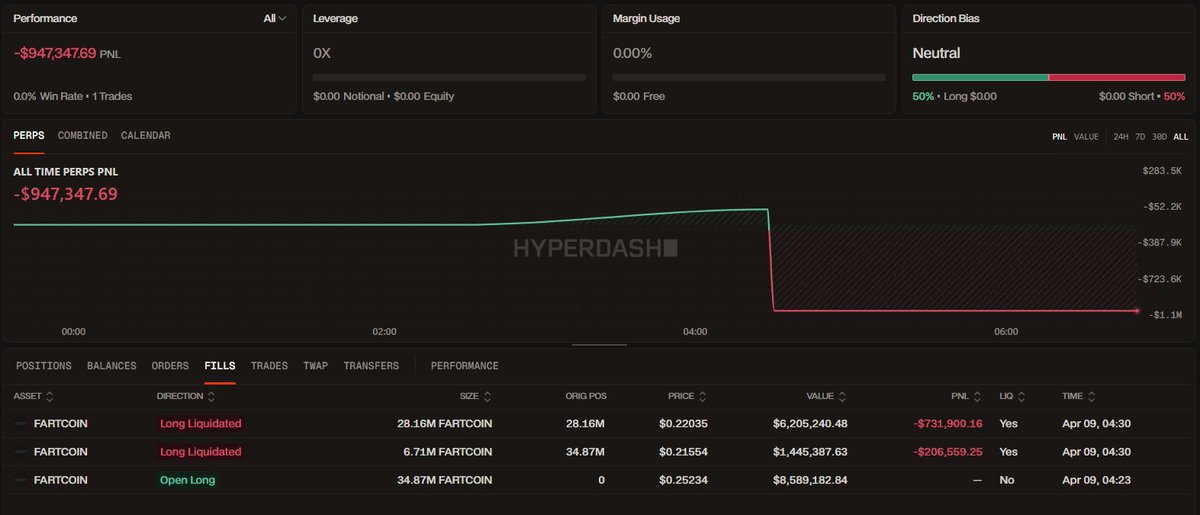The height and width of the screenshot is (515, 1200).
Task: Set chart range to 24H
Action: [x=1122, y=137]
